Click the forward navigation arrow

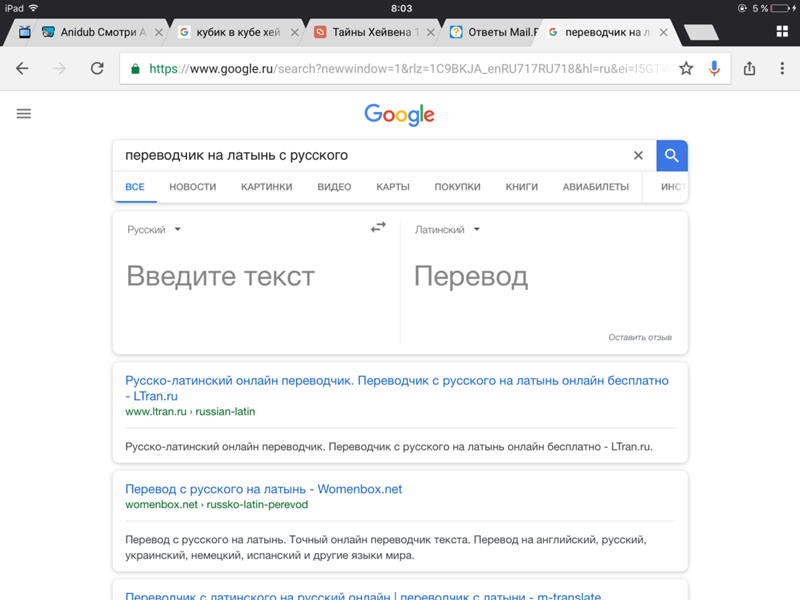tap(60, 68)
